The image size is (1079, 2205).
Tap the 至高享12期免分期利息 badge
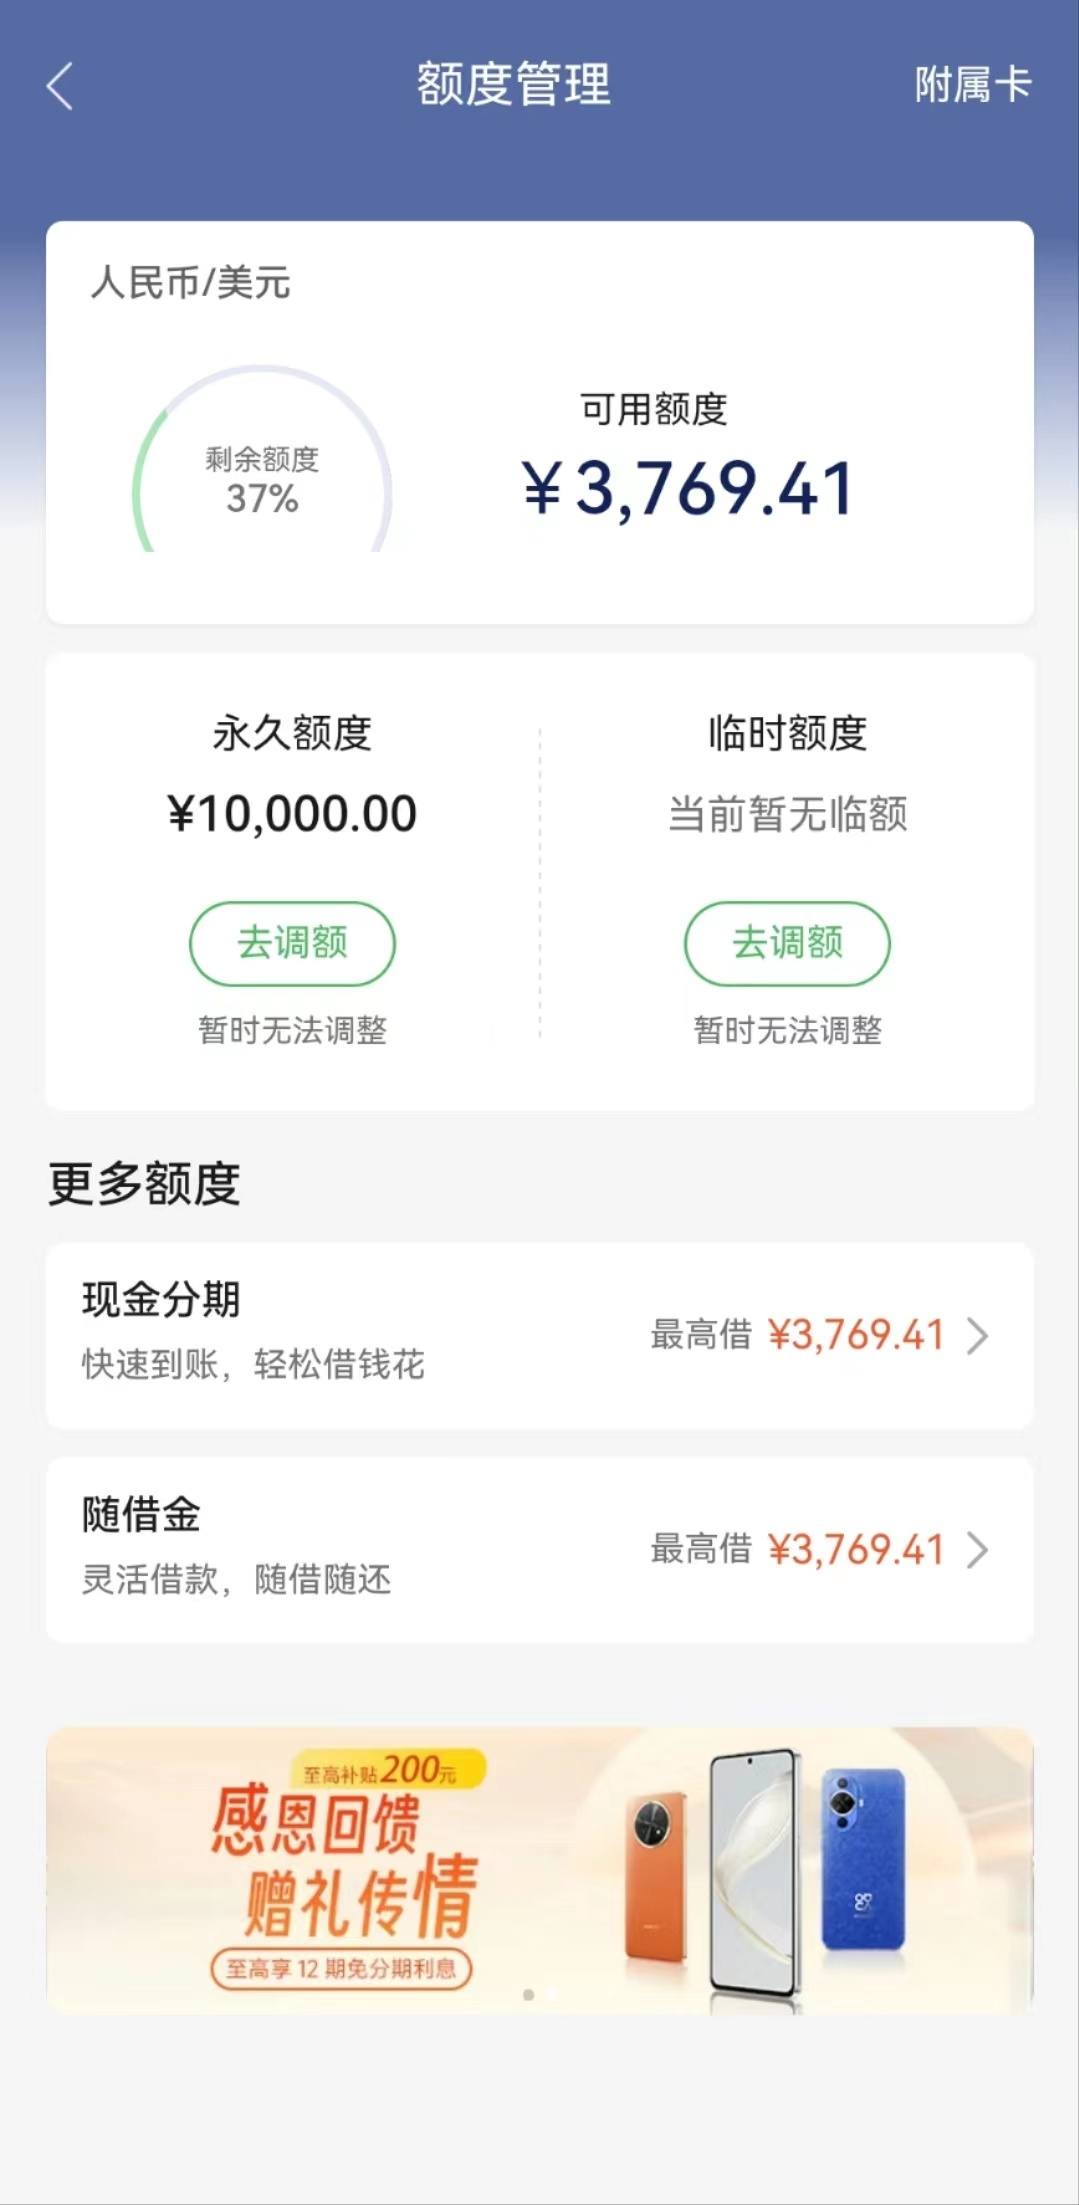341,1969
